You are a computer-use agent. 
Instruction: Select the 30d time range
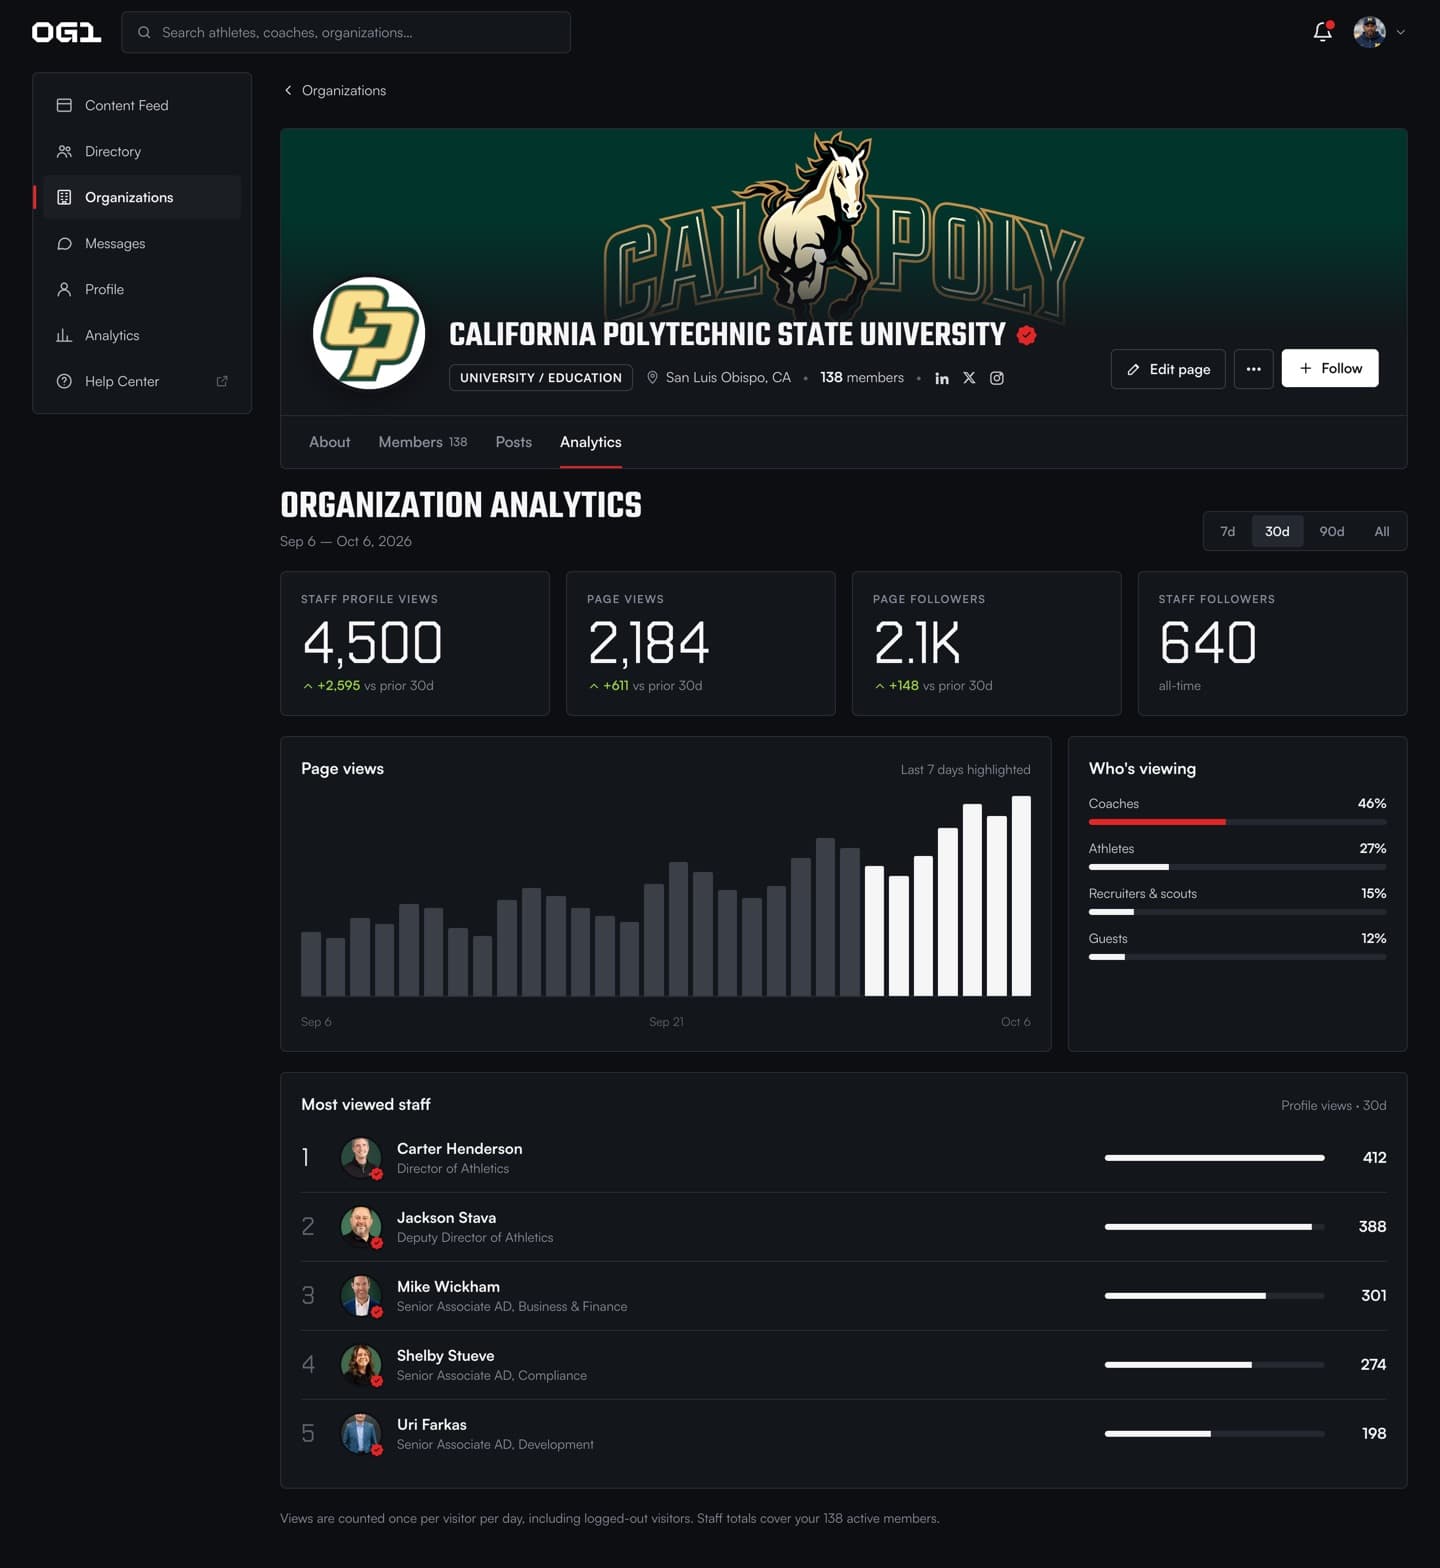(x=1277, y=531)
